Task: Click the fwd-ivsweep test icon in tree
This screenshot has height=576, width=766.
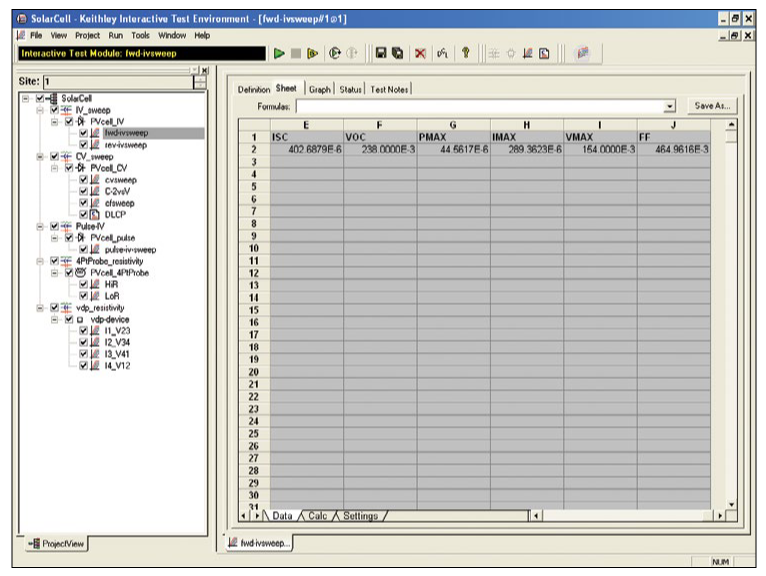Action: click(x=96, y=133)
